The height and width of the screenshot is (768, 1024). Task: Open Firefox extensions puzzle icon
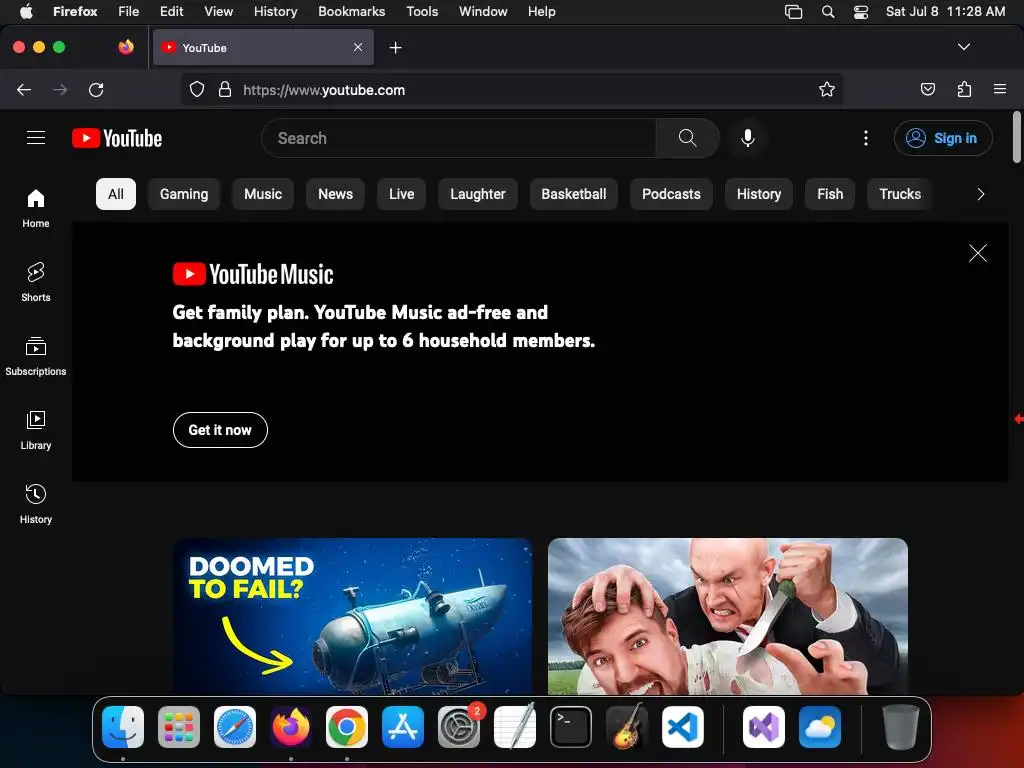point(964,89)
